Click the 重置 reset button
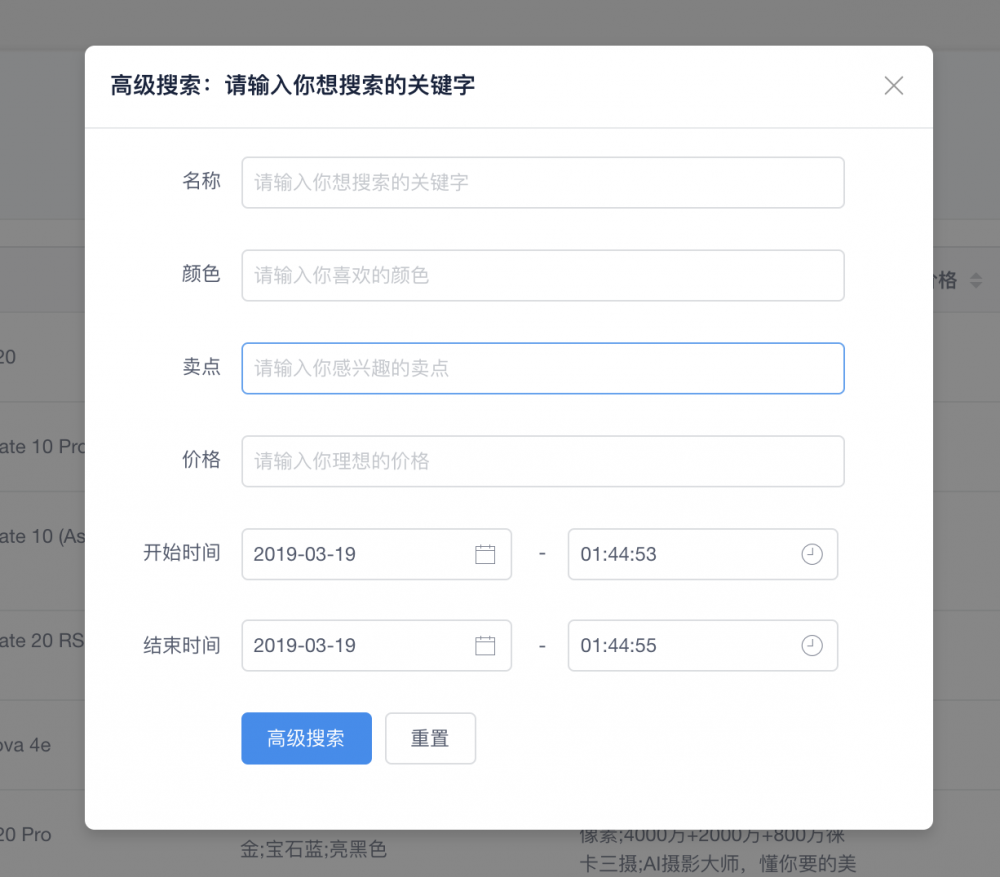Screen dimensions: 1000x877 [x=430, y=738]
